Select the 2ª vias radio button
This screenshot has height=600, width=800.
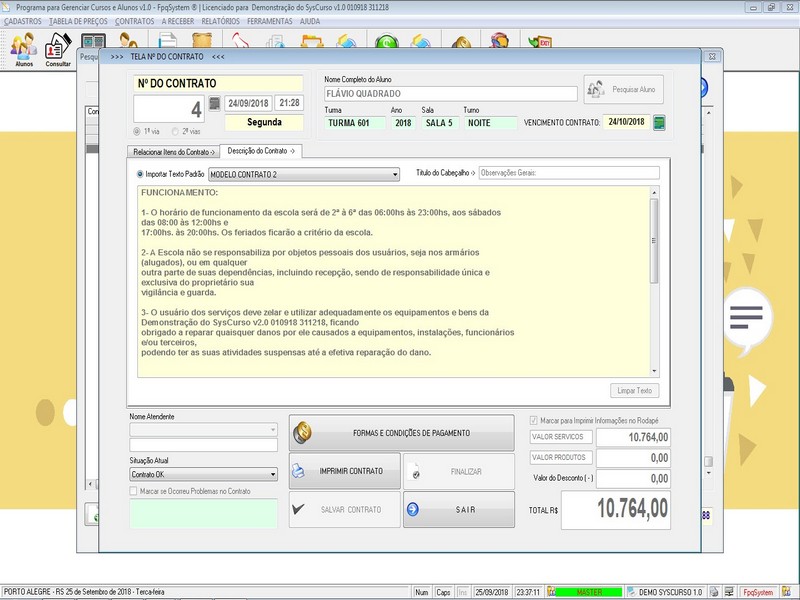175,132
